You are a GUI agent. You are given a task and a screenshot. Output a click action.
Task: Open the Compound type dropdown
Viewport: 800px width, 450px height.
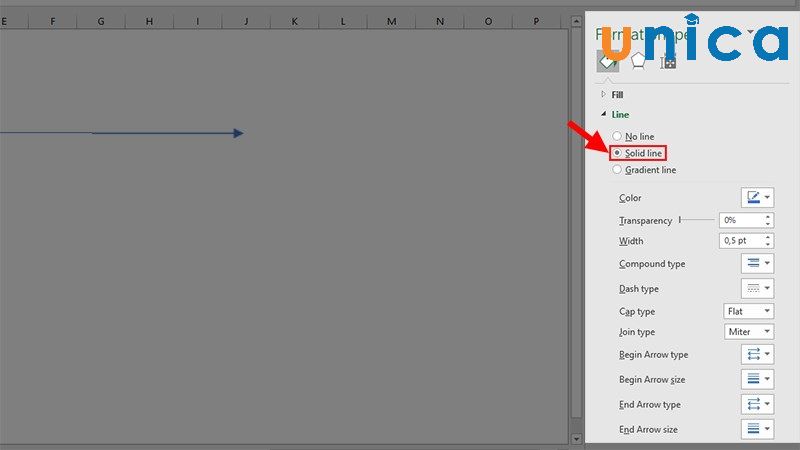coord(757,263)
